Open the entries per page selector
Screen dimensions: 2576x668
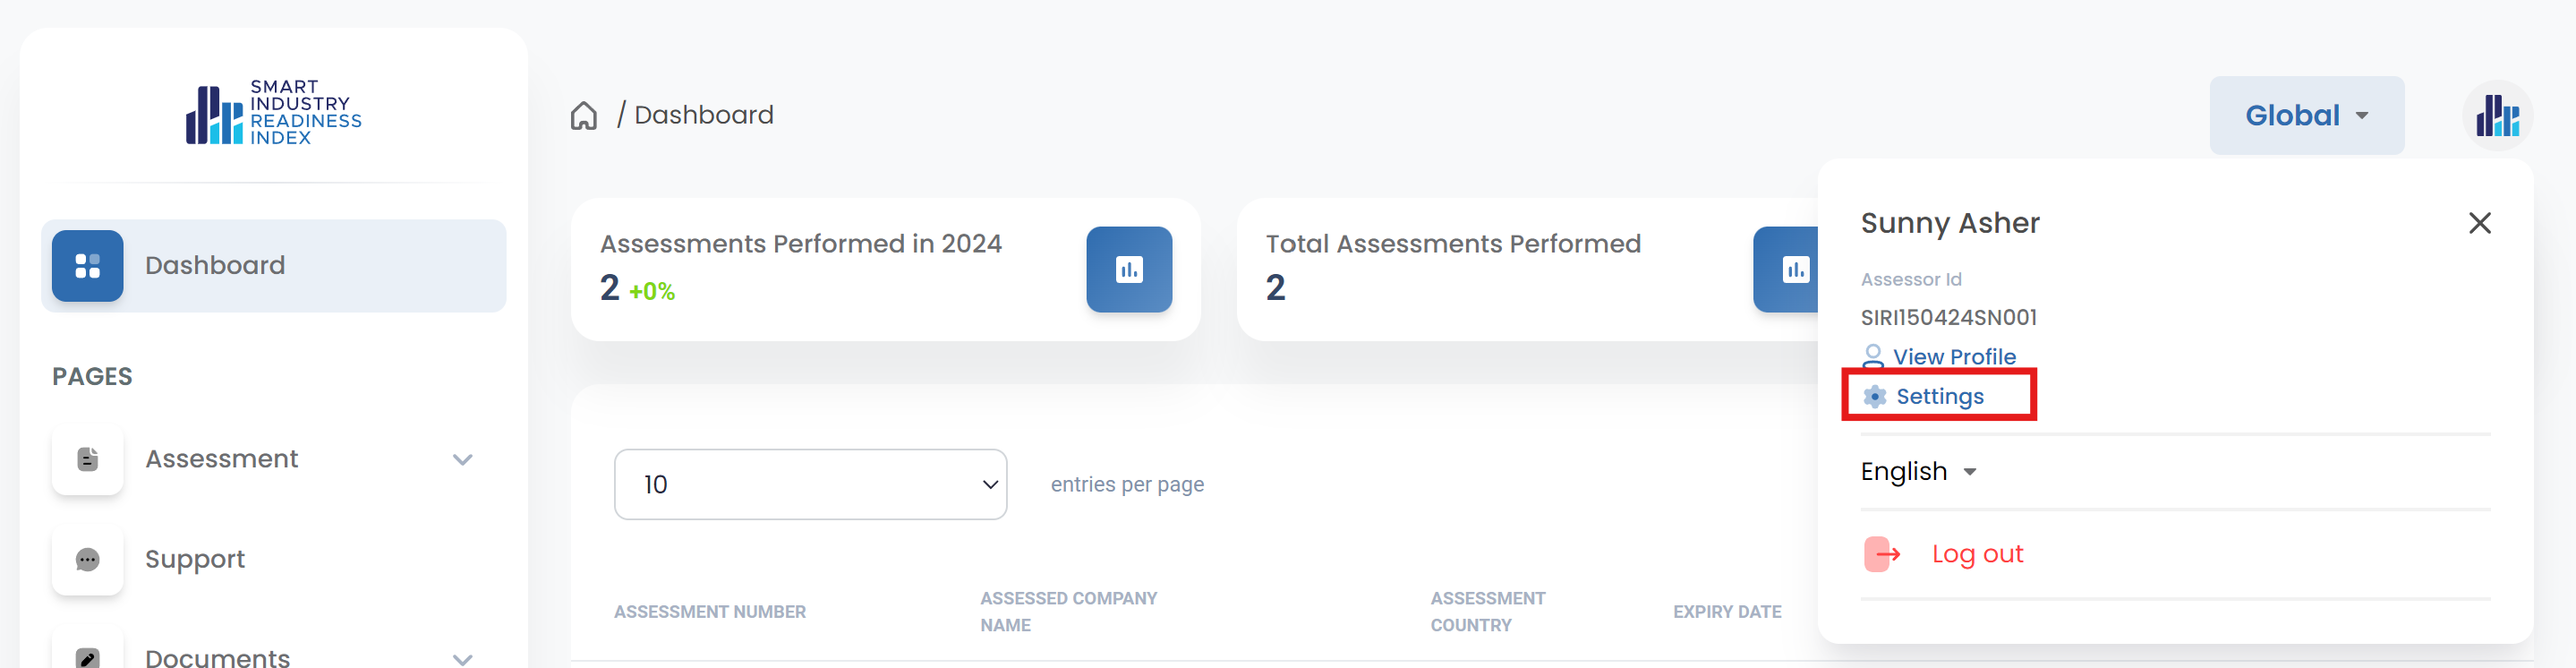(x=810, y=484)
